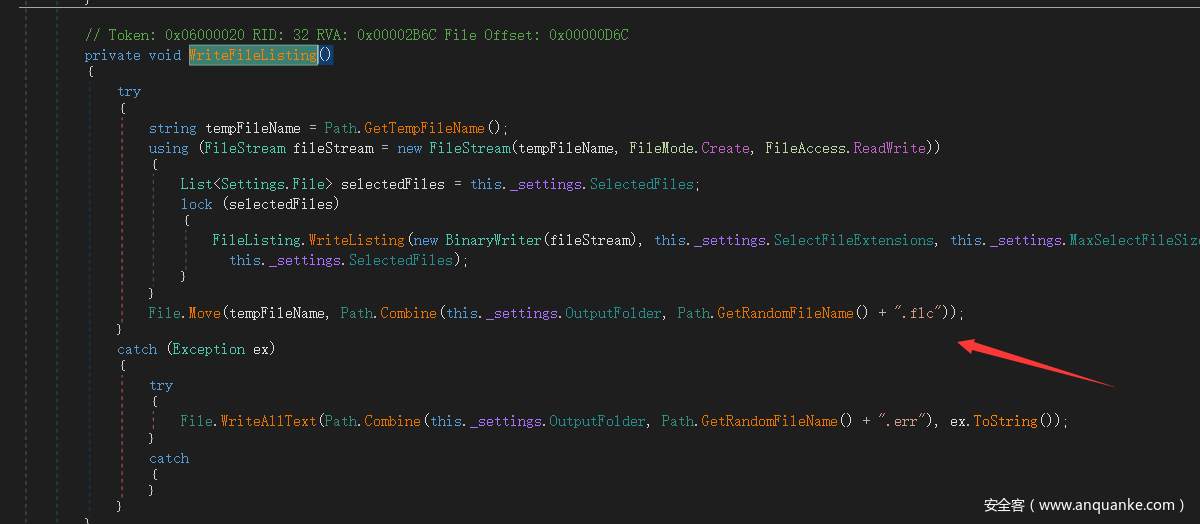Click the List<Settings.File> type declaration
Screen dimensions: 1200x524
pyautogui.click(x=260, y=185)
